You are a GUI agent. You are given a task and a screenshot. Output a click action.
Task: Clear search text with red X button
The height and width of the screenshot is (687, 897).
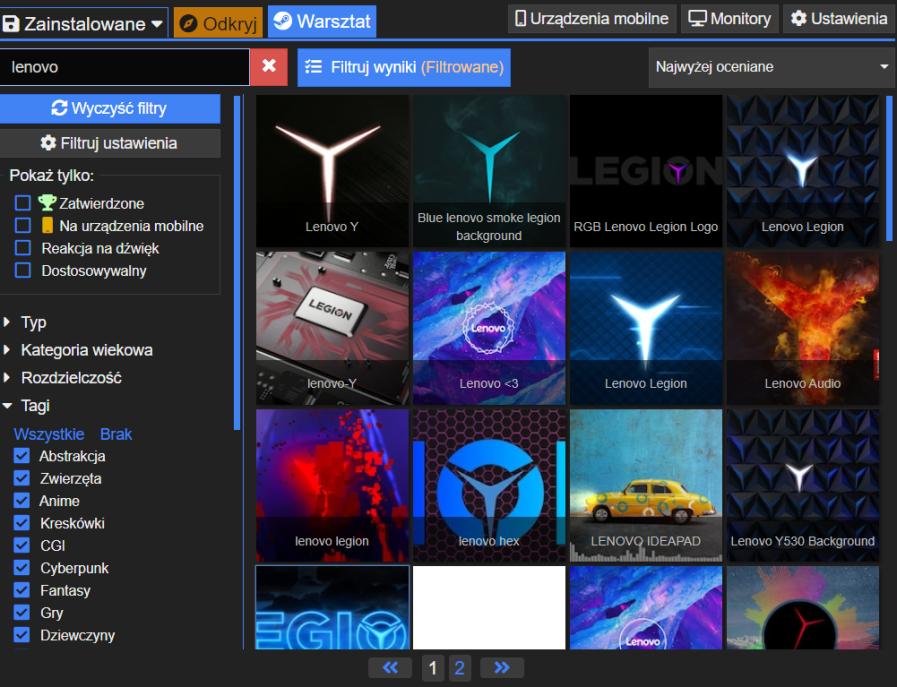[268, 66]
